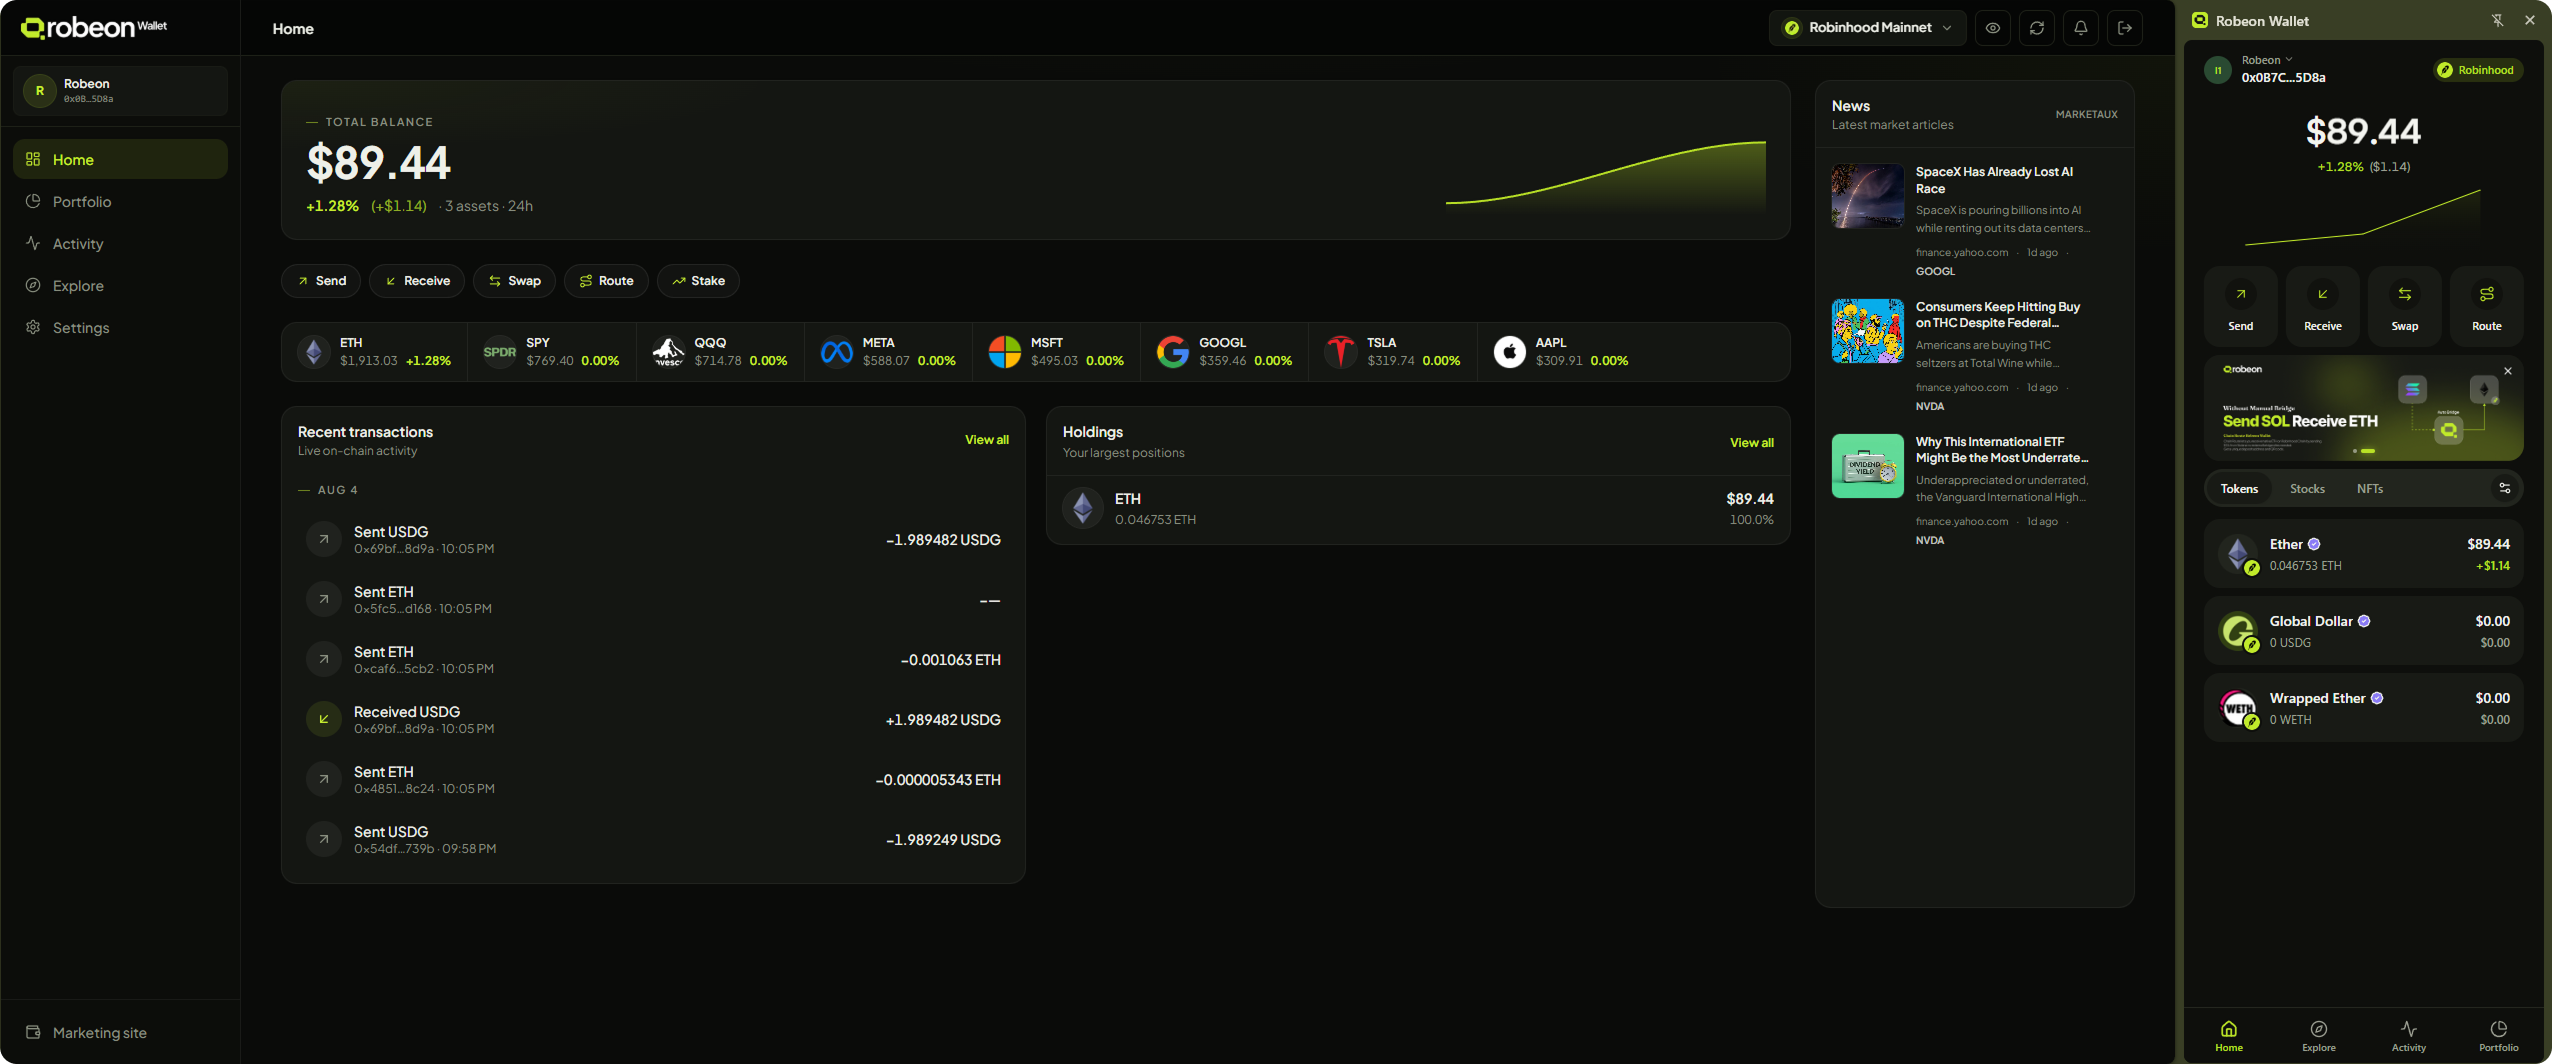The image size is (2552, 1064).
Task: Open the Consumers Keep Hitting Buy thumbnail
Action: coord(1867,331)
